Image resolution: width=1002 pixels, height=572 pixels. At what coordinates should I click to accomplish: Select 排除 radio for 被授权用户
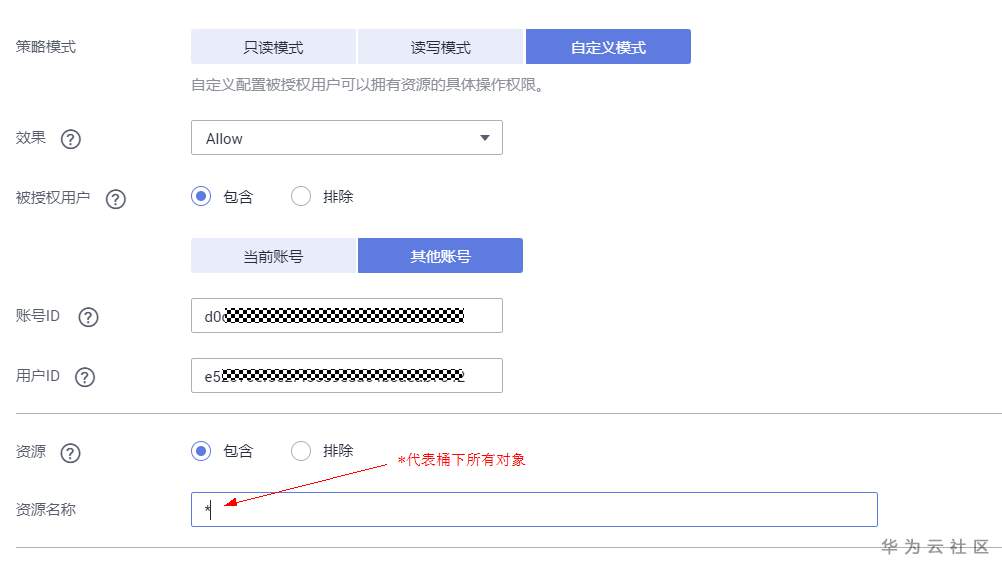coord(300,196)
